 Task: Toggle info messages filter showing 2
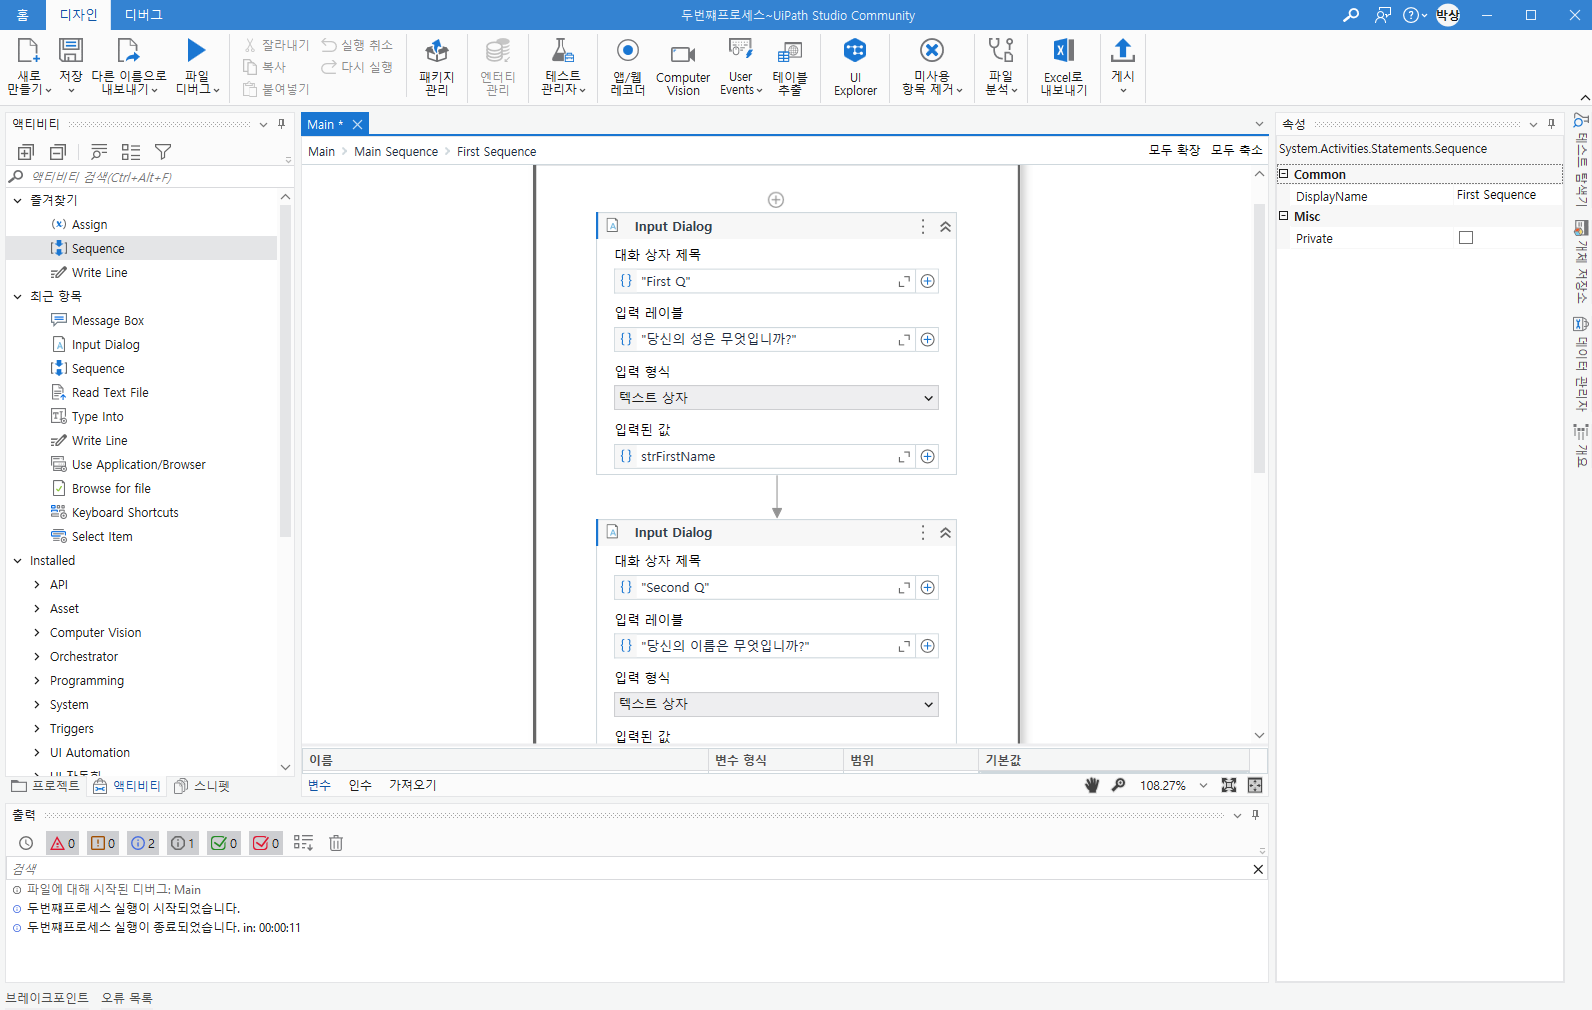pyautogui.click(x=143, y=843)
